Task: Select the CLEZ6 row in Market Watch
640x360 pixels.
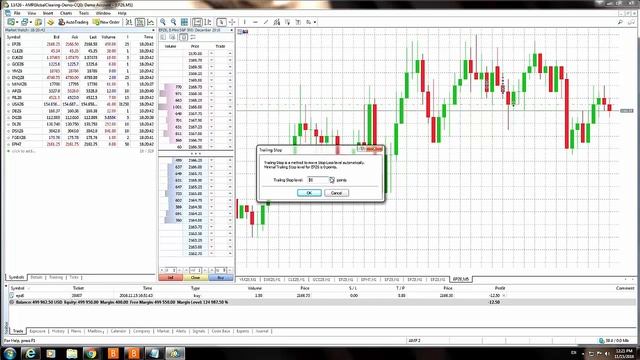Action: point(80,51)
